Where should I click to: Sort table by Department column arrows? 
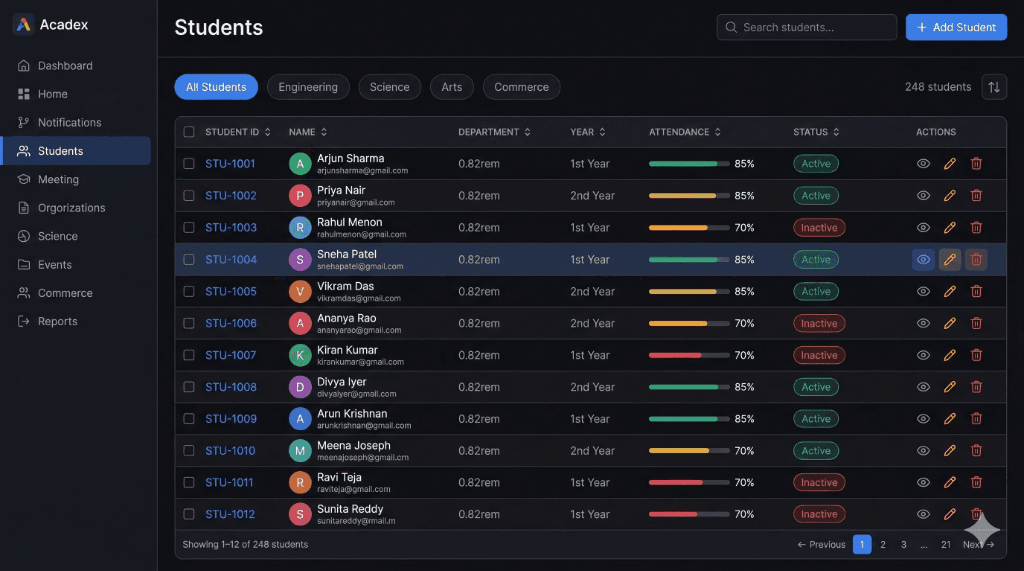tap(527, 132)
